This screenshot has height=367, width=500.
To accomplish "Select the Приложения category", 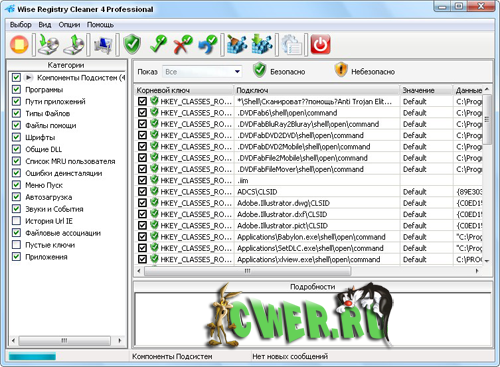I will tap(46, 257).
